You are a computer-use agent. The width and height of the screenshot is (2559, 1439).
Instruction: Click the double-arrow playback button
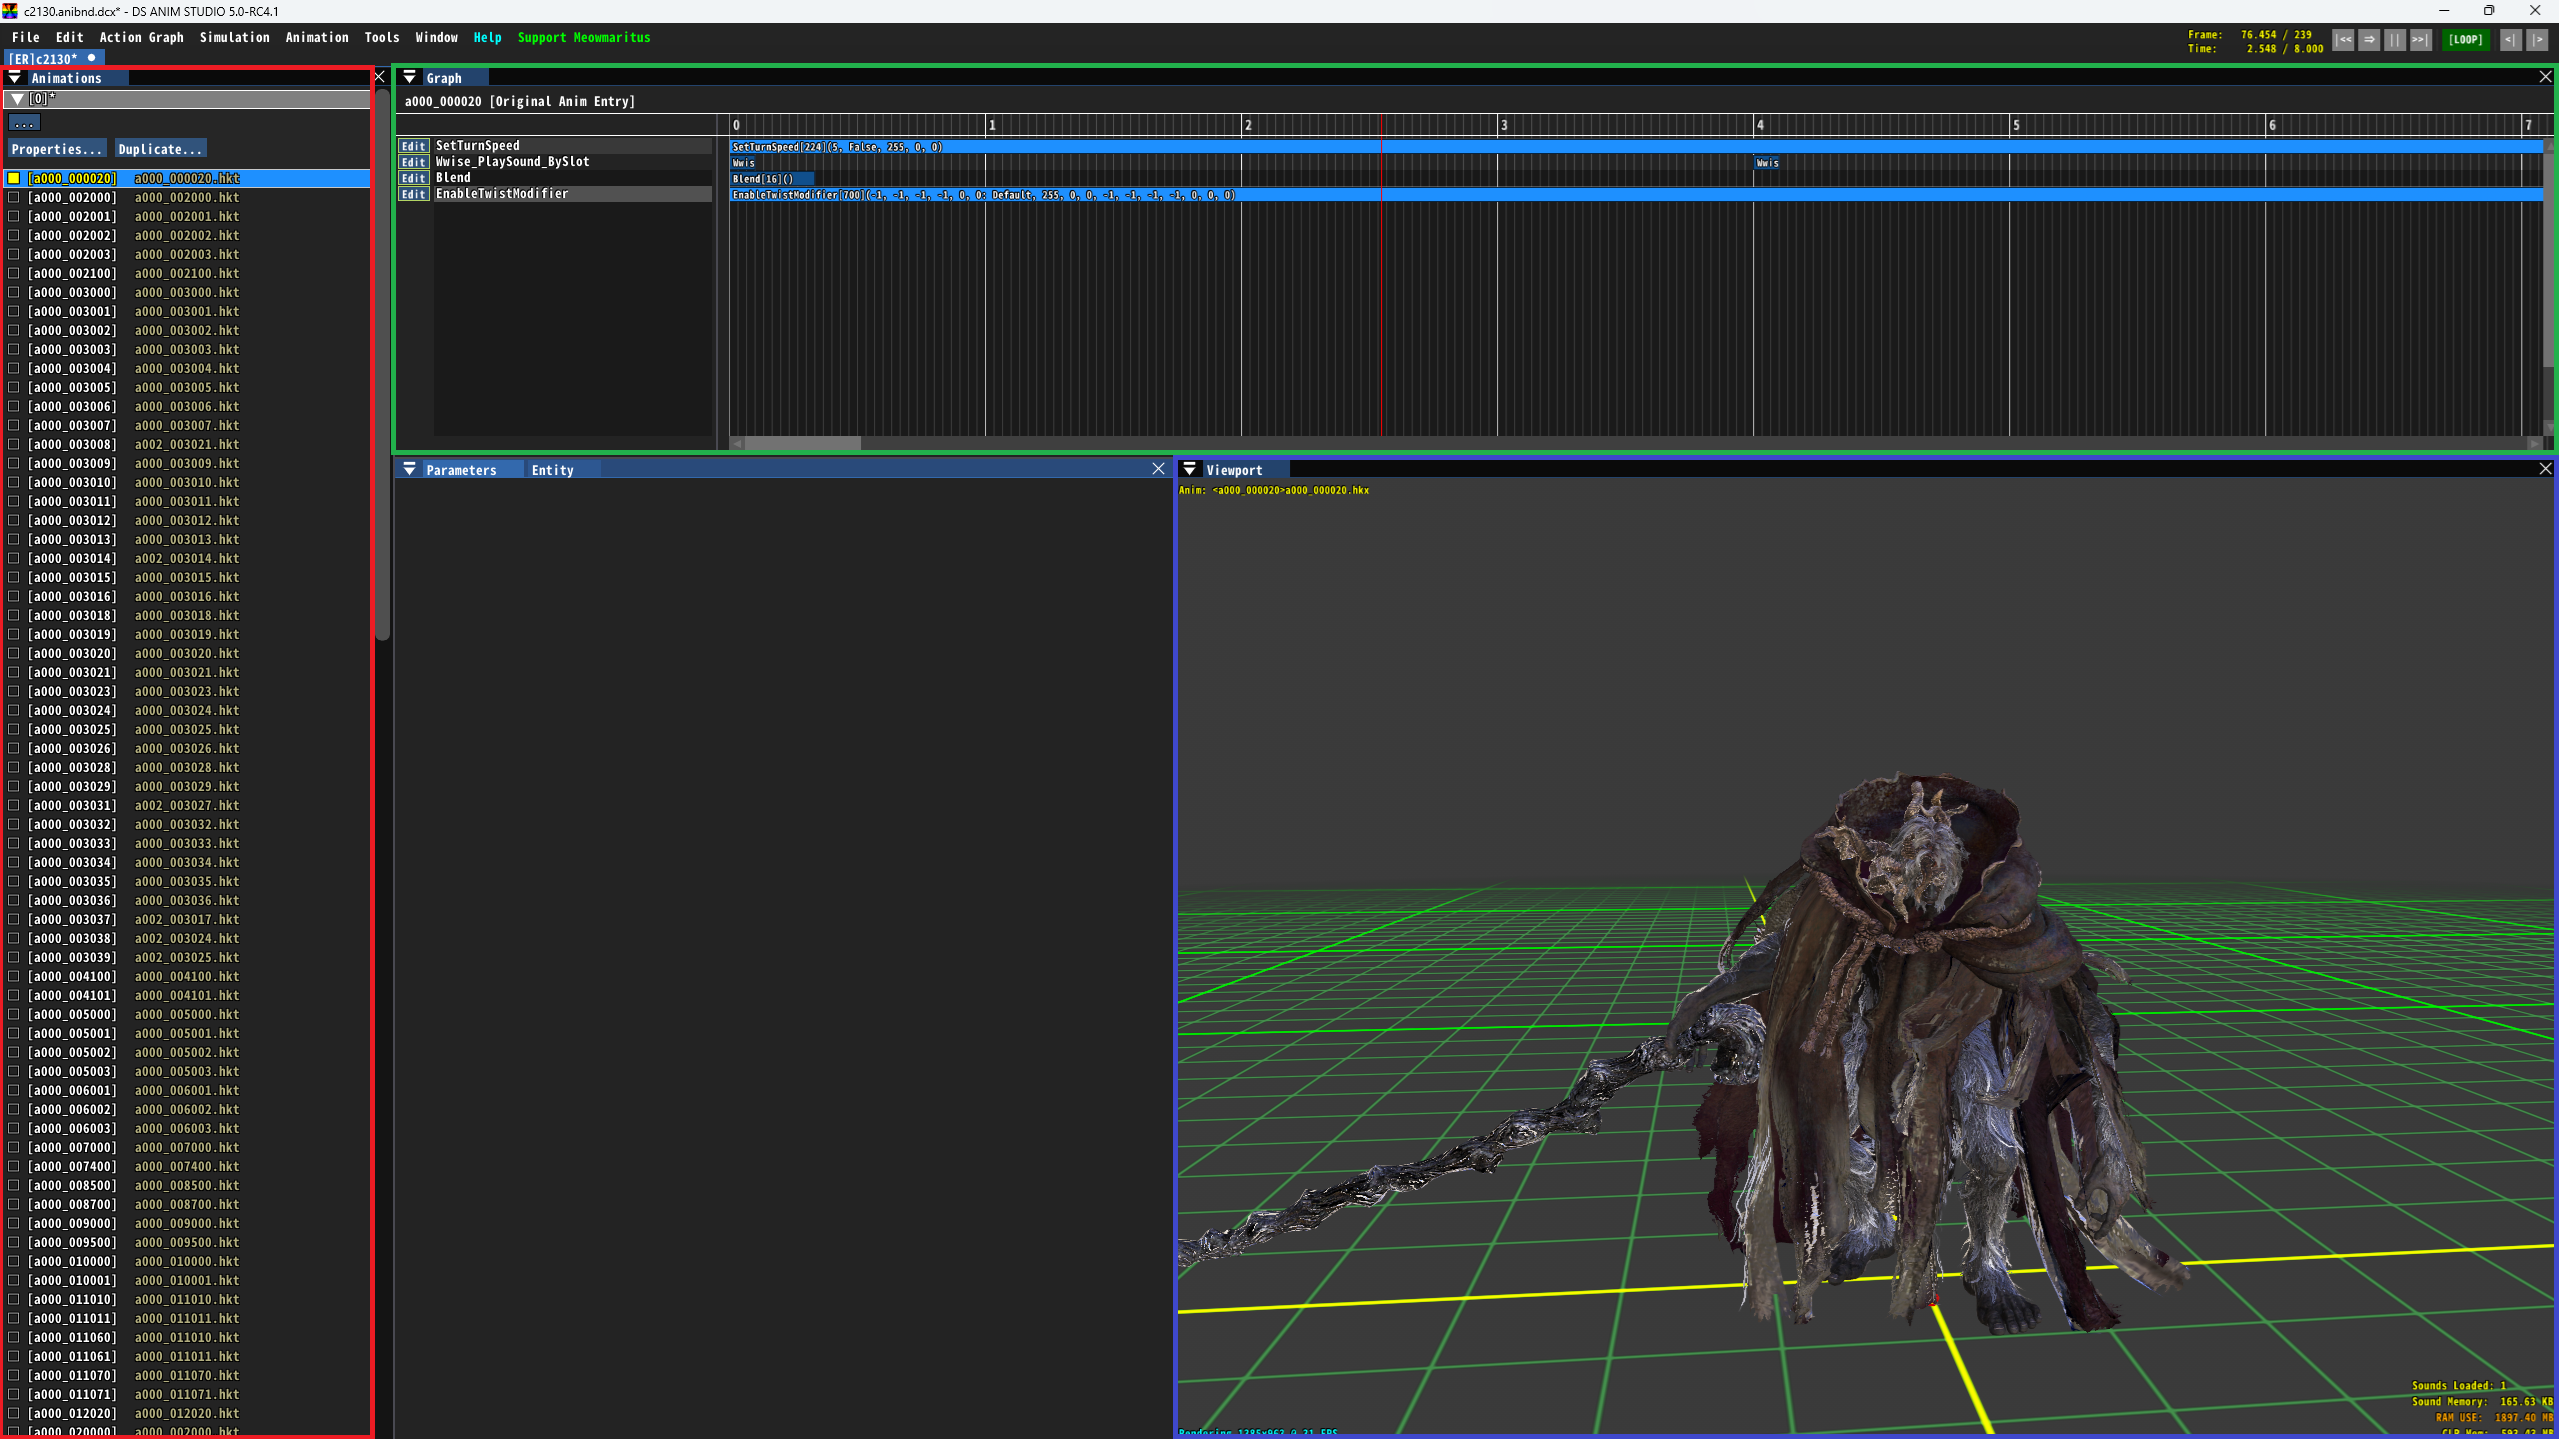(2369, 40)
